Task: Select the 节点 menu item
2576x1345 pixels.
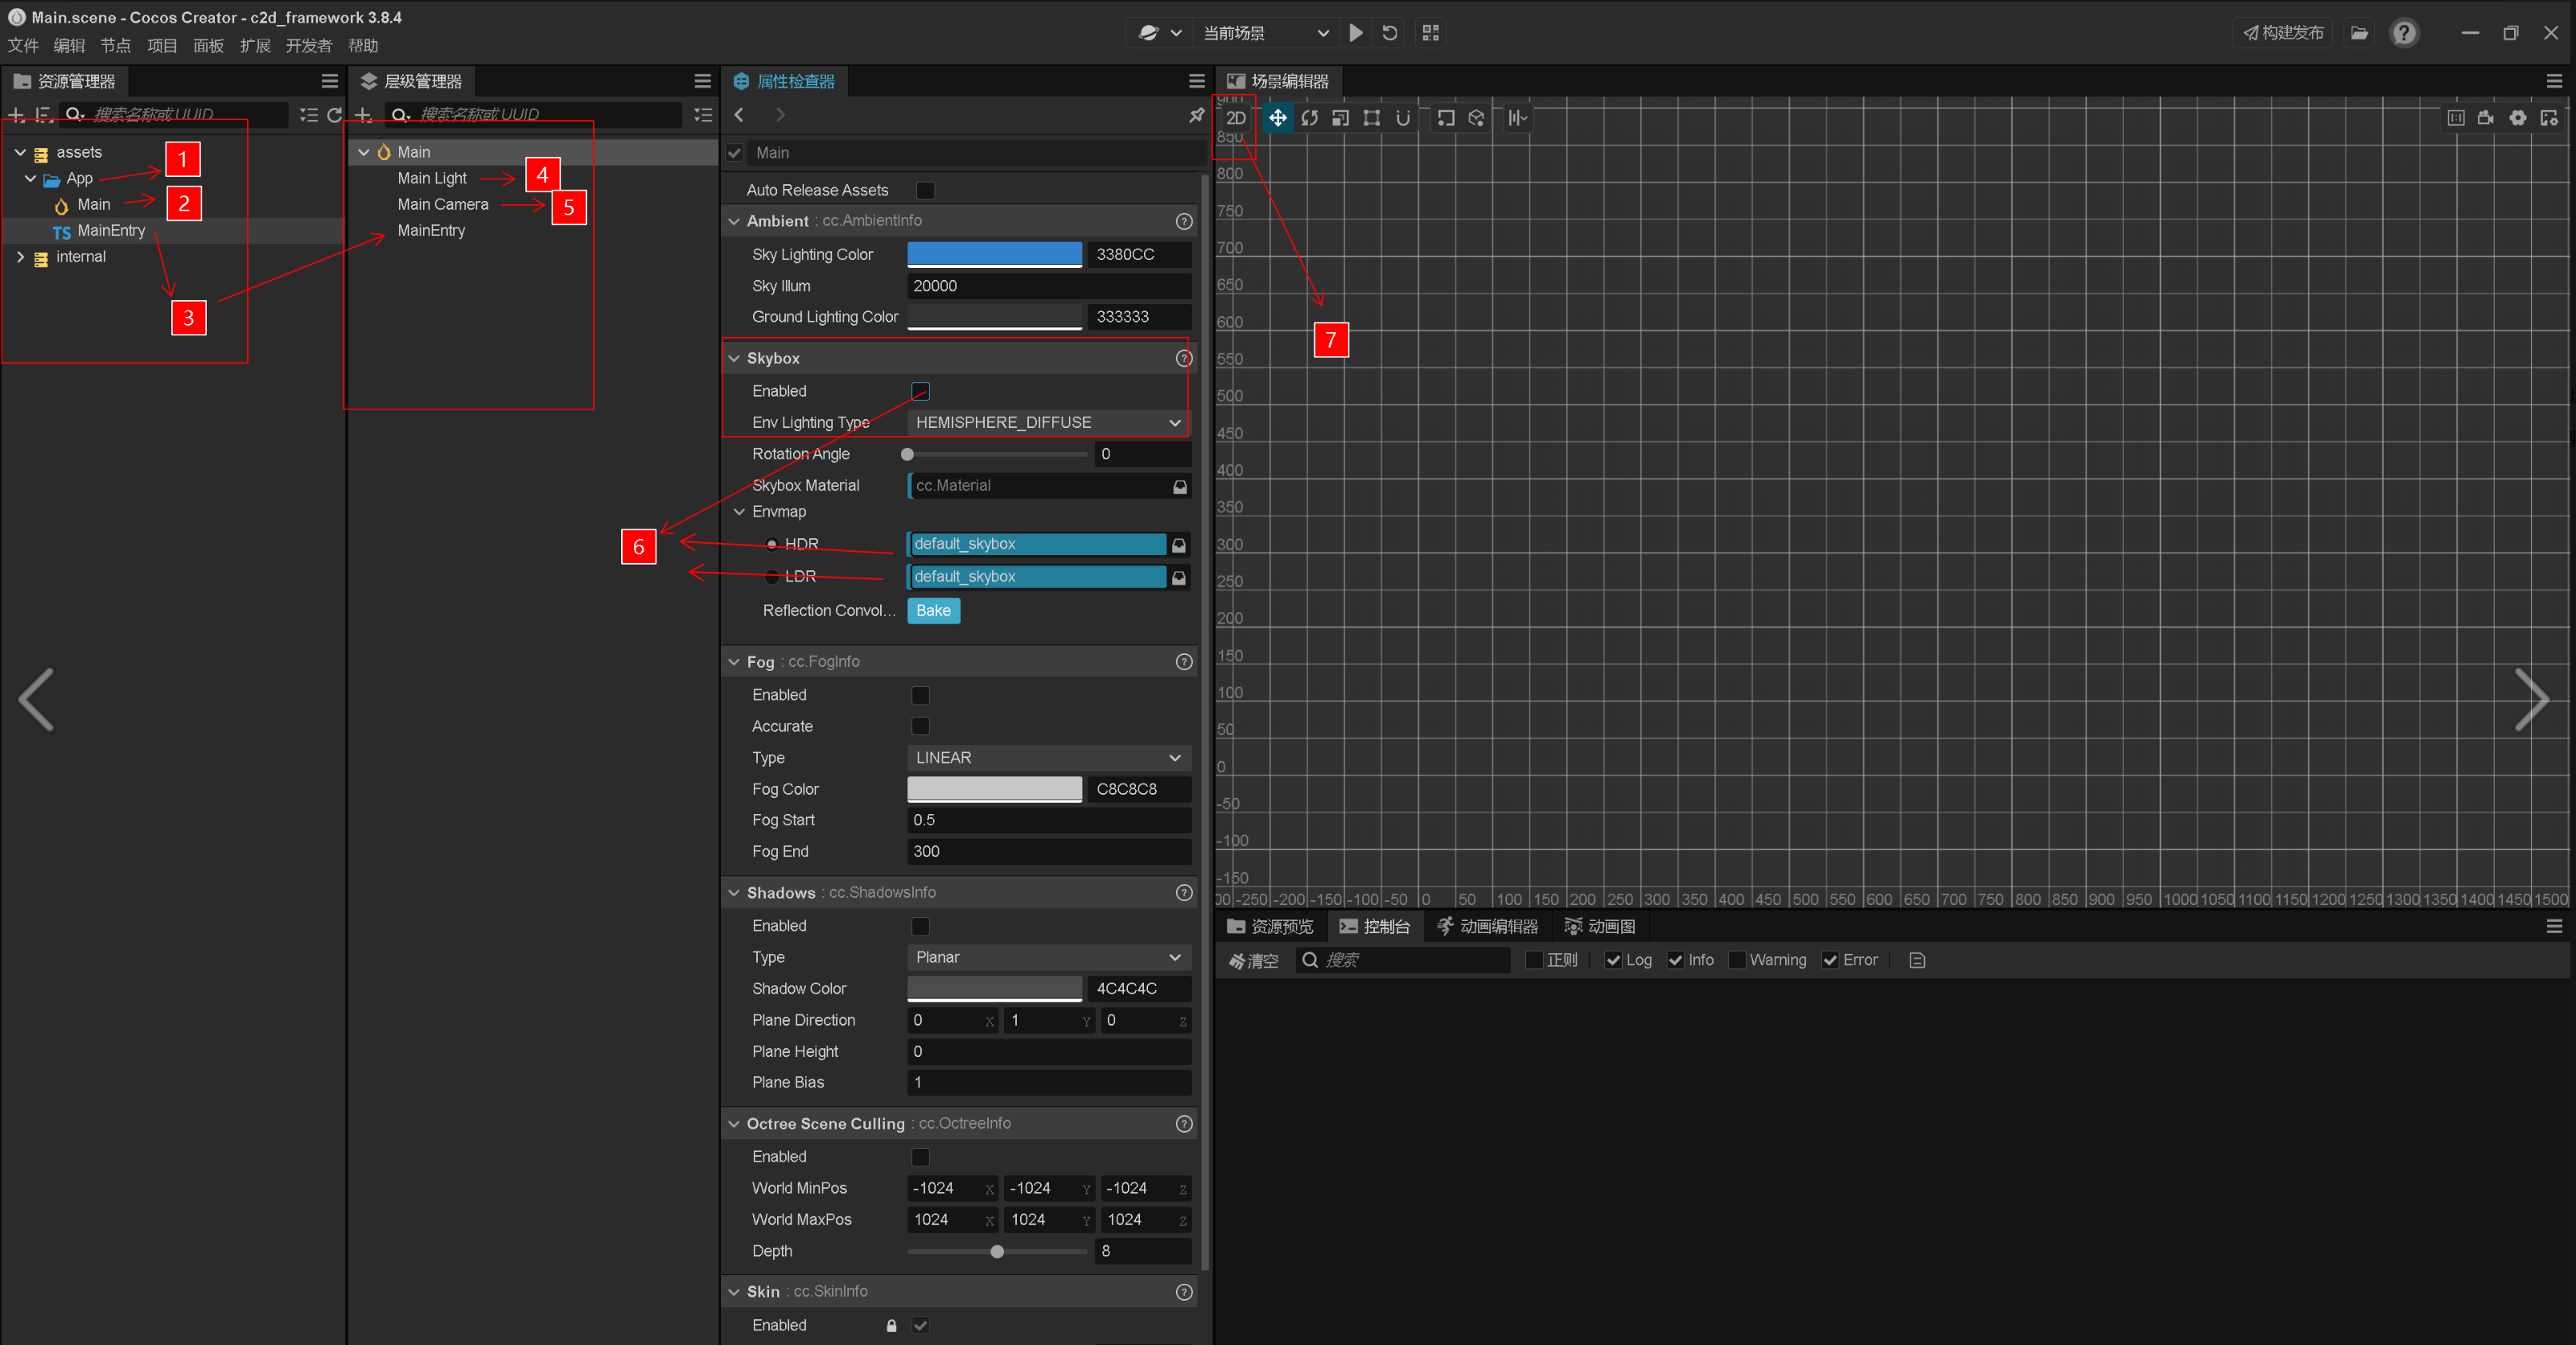Action: point(109,46)
